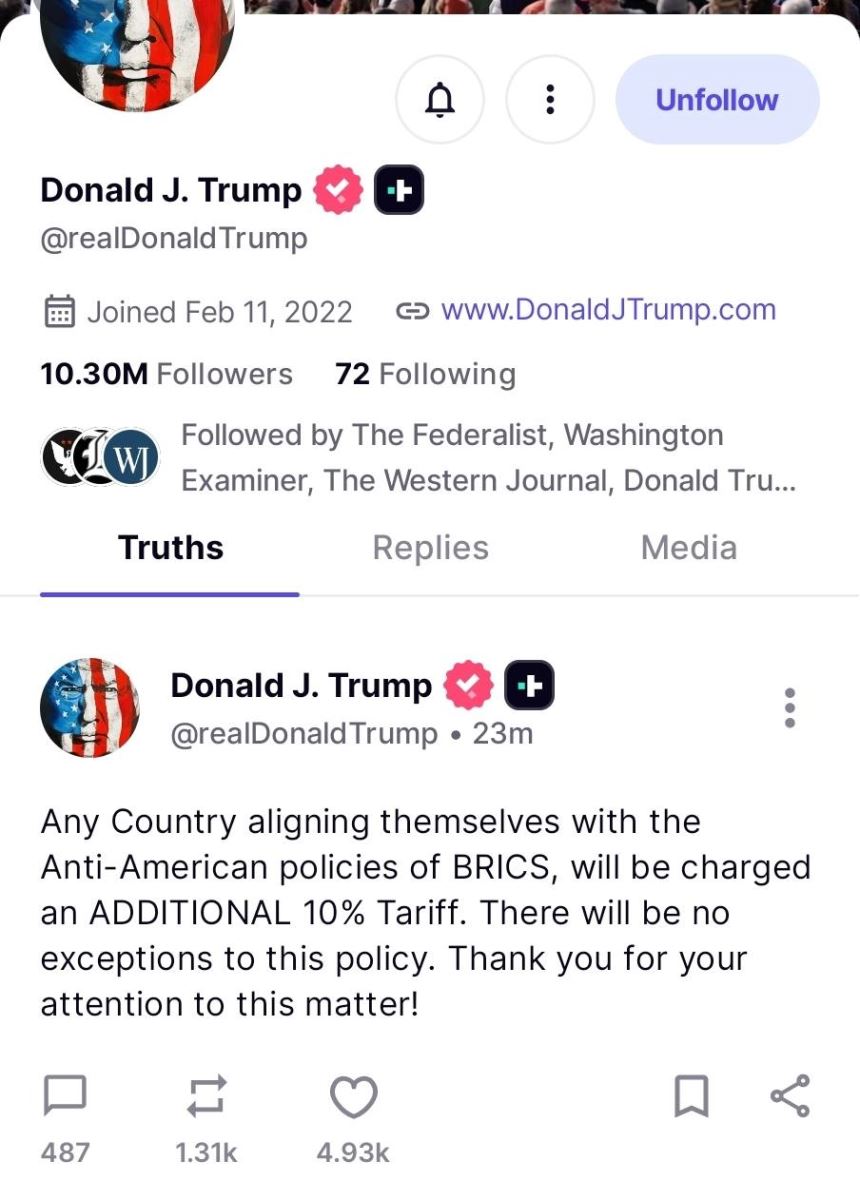The width and height of the screenshot is (860, 1200).
Task: Open profile three-dot options menu
Action: (x=550, y=100)
